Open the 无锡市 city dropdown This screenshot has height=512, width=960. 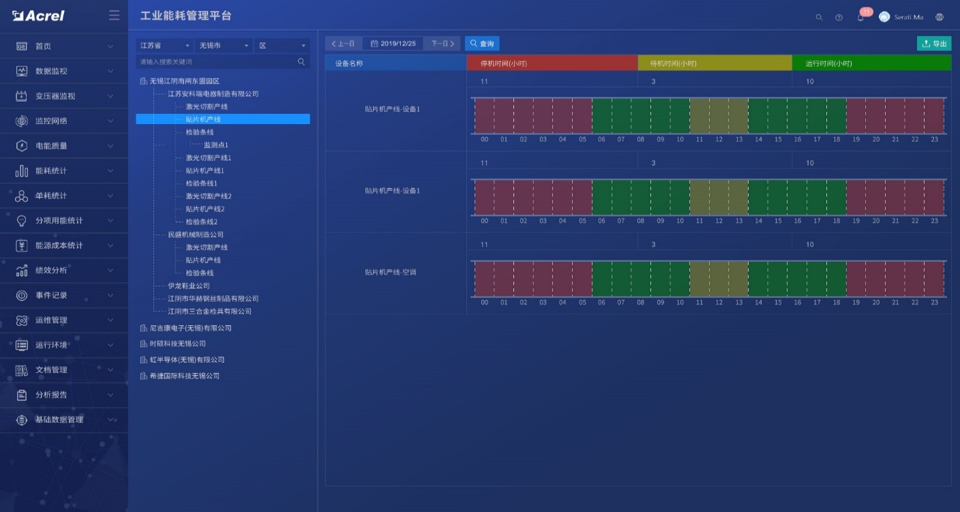[x=223, y=46]
